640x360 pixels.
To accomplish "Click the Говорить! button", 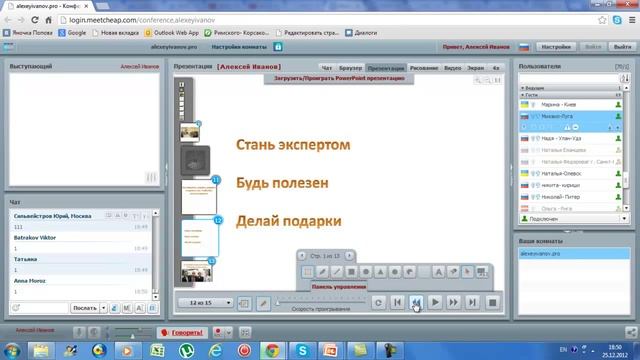I will (182, 333).
